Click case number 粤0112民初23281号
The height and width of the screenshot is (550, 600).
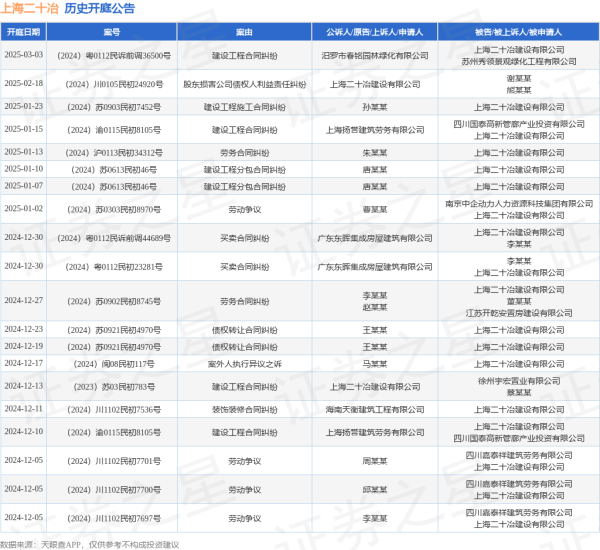tap(114, 267)
